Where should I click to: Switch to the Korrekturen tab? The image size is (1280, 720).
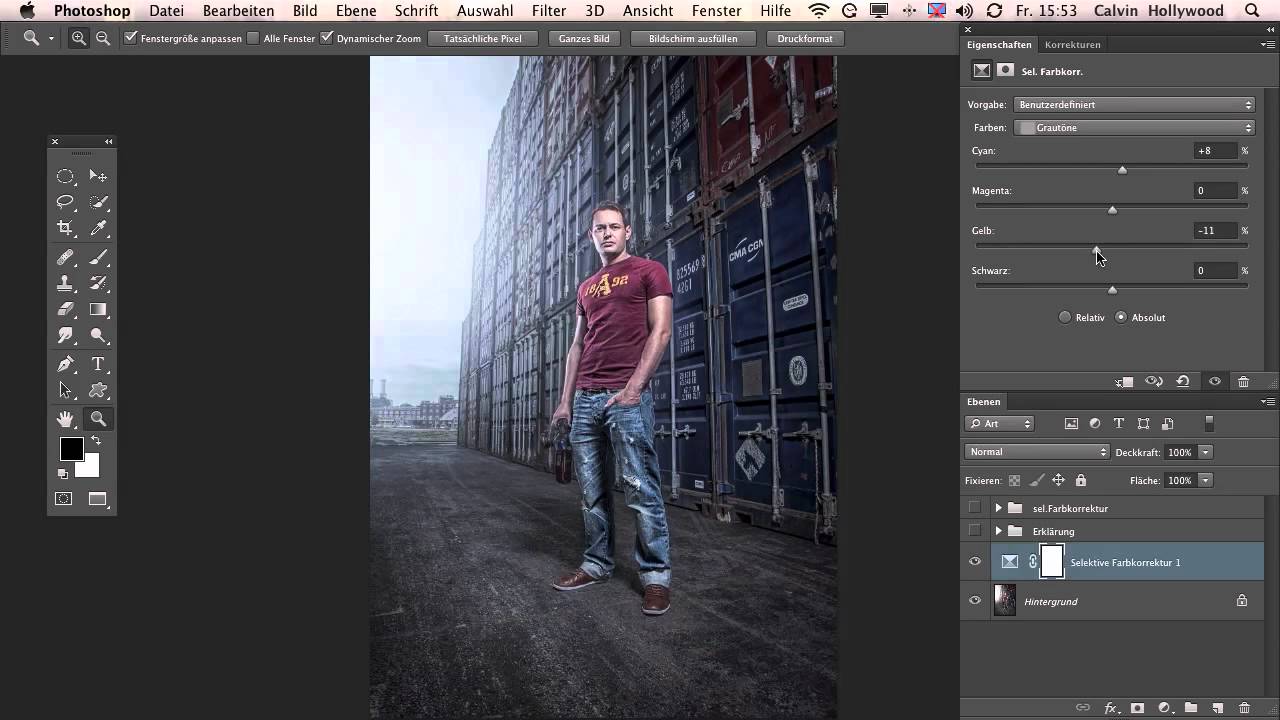(x=1072, y=45)
